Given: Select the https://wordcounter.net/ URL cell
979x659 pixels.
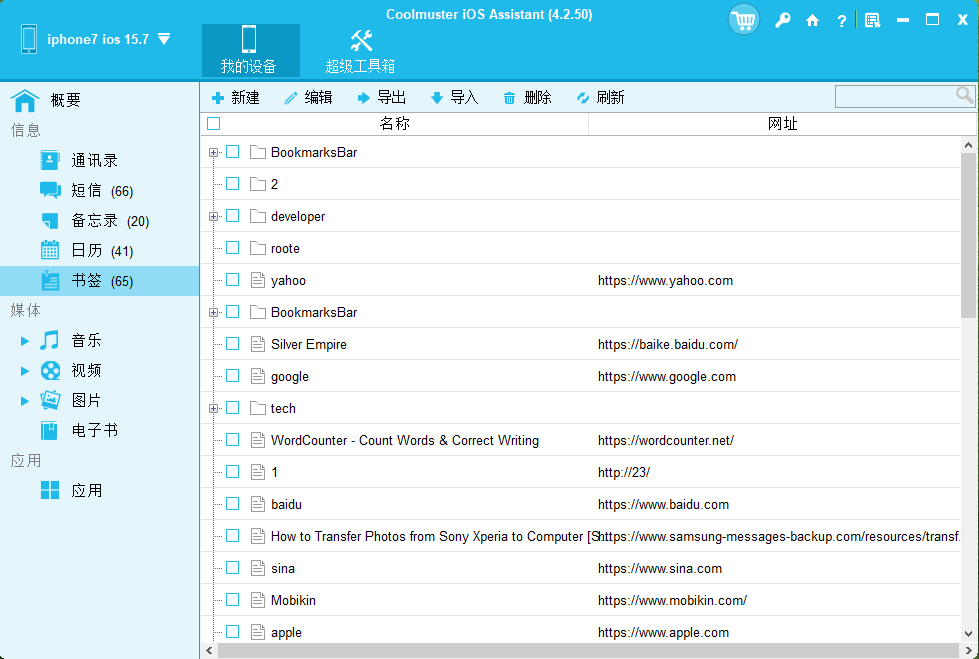Looking at the screenshot, I should pyautogui.click(x=666, y=440).
